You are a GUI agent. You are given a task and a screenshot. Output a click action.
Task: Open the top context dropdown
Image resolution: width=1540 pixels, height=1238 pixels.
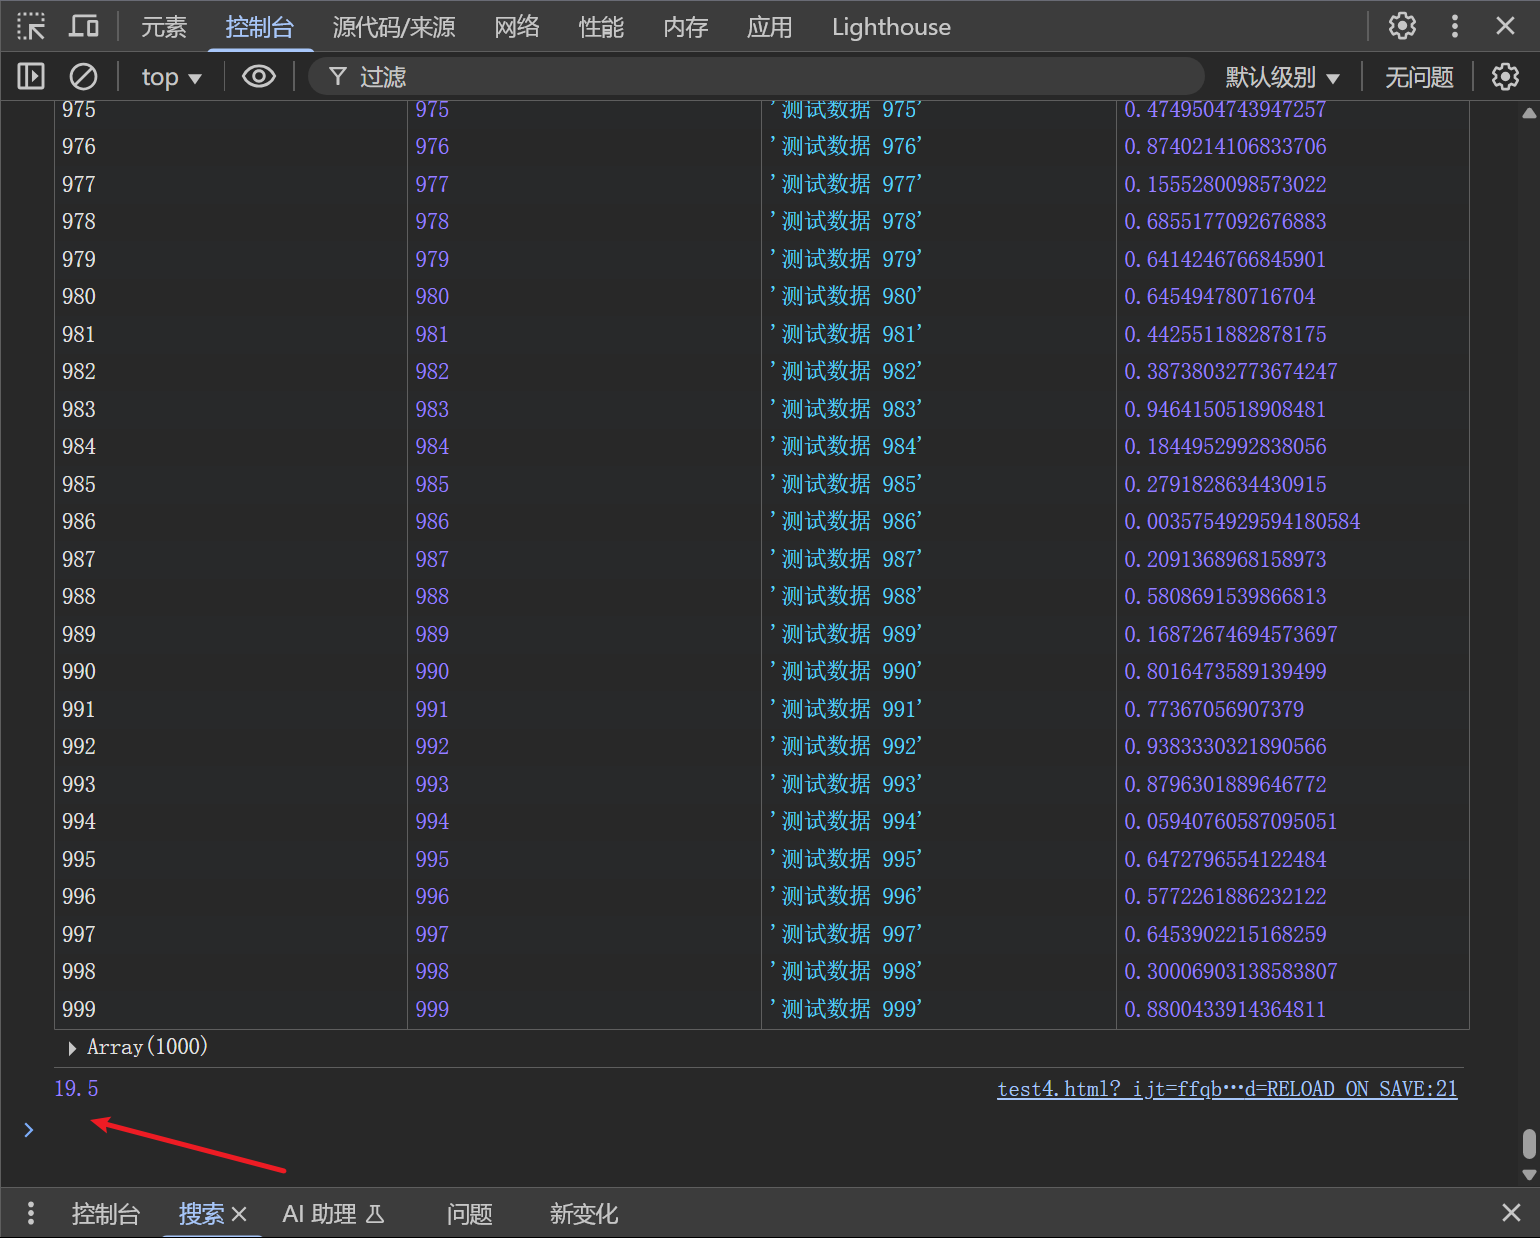171,77
